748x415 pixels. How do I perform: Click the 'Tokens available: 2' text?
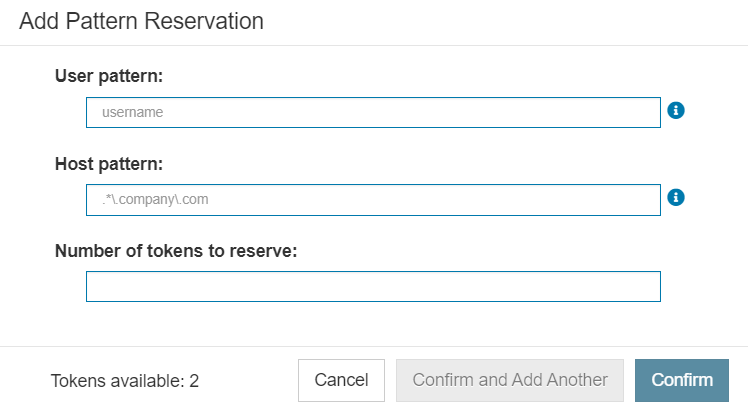125,381
